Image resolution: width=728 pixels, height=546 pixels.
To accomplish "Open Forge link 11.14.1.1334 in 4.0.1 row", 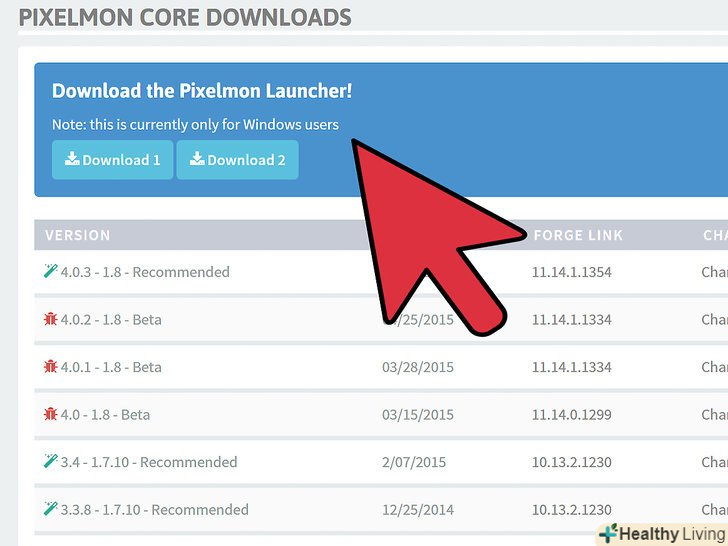I will point(572,367).
